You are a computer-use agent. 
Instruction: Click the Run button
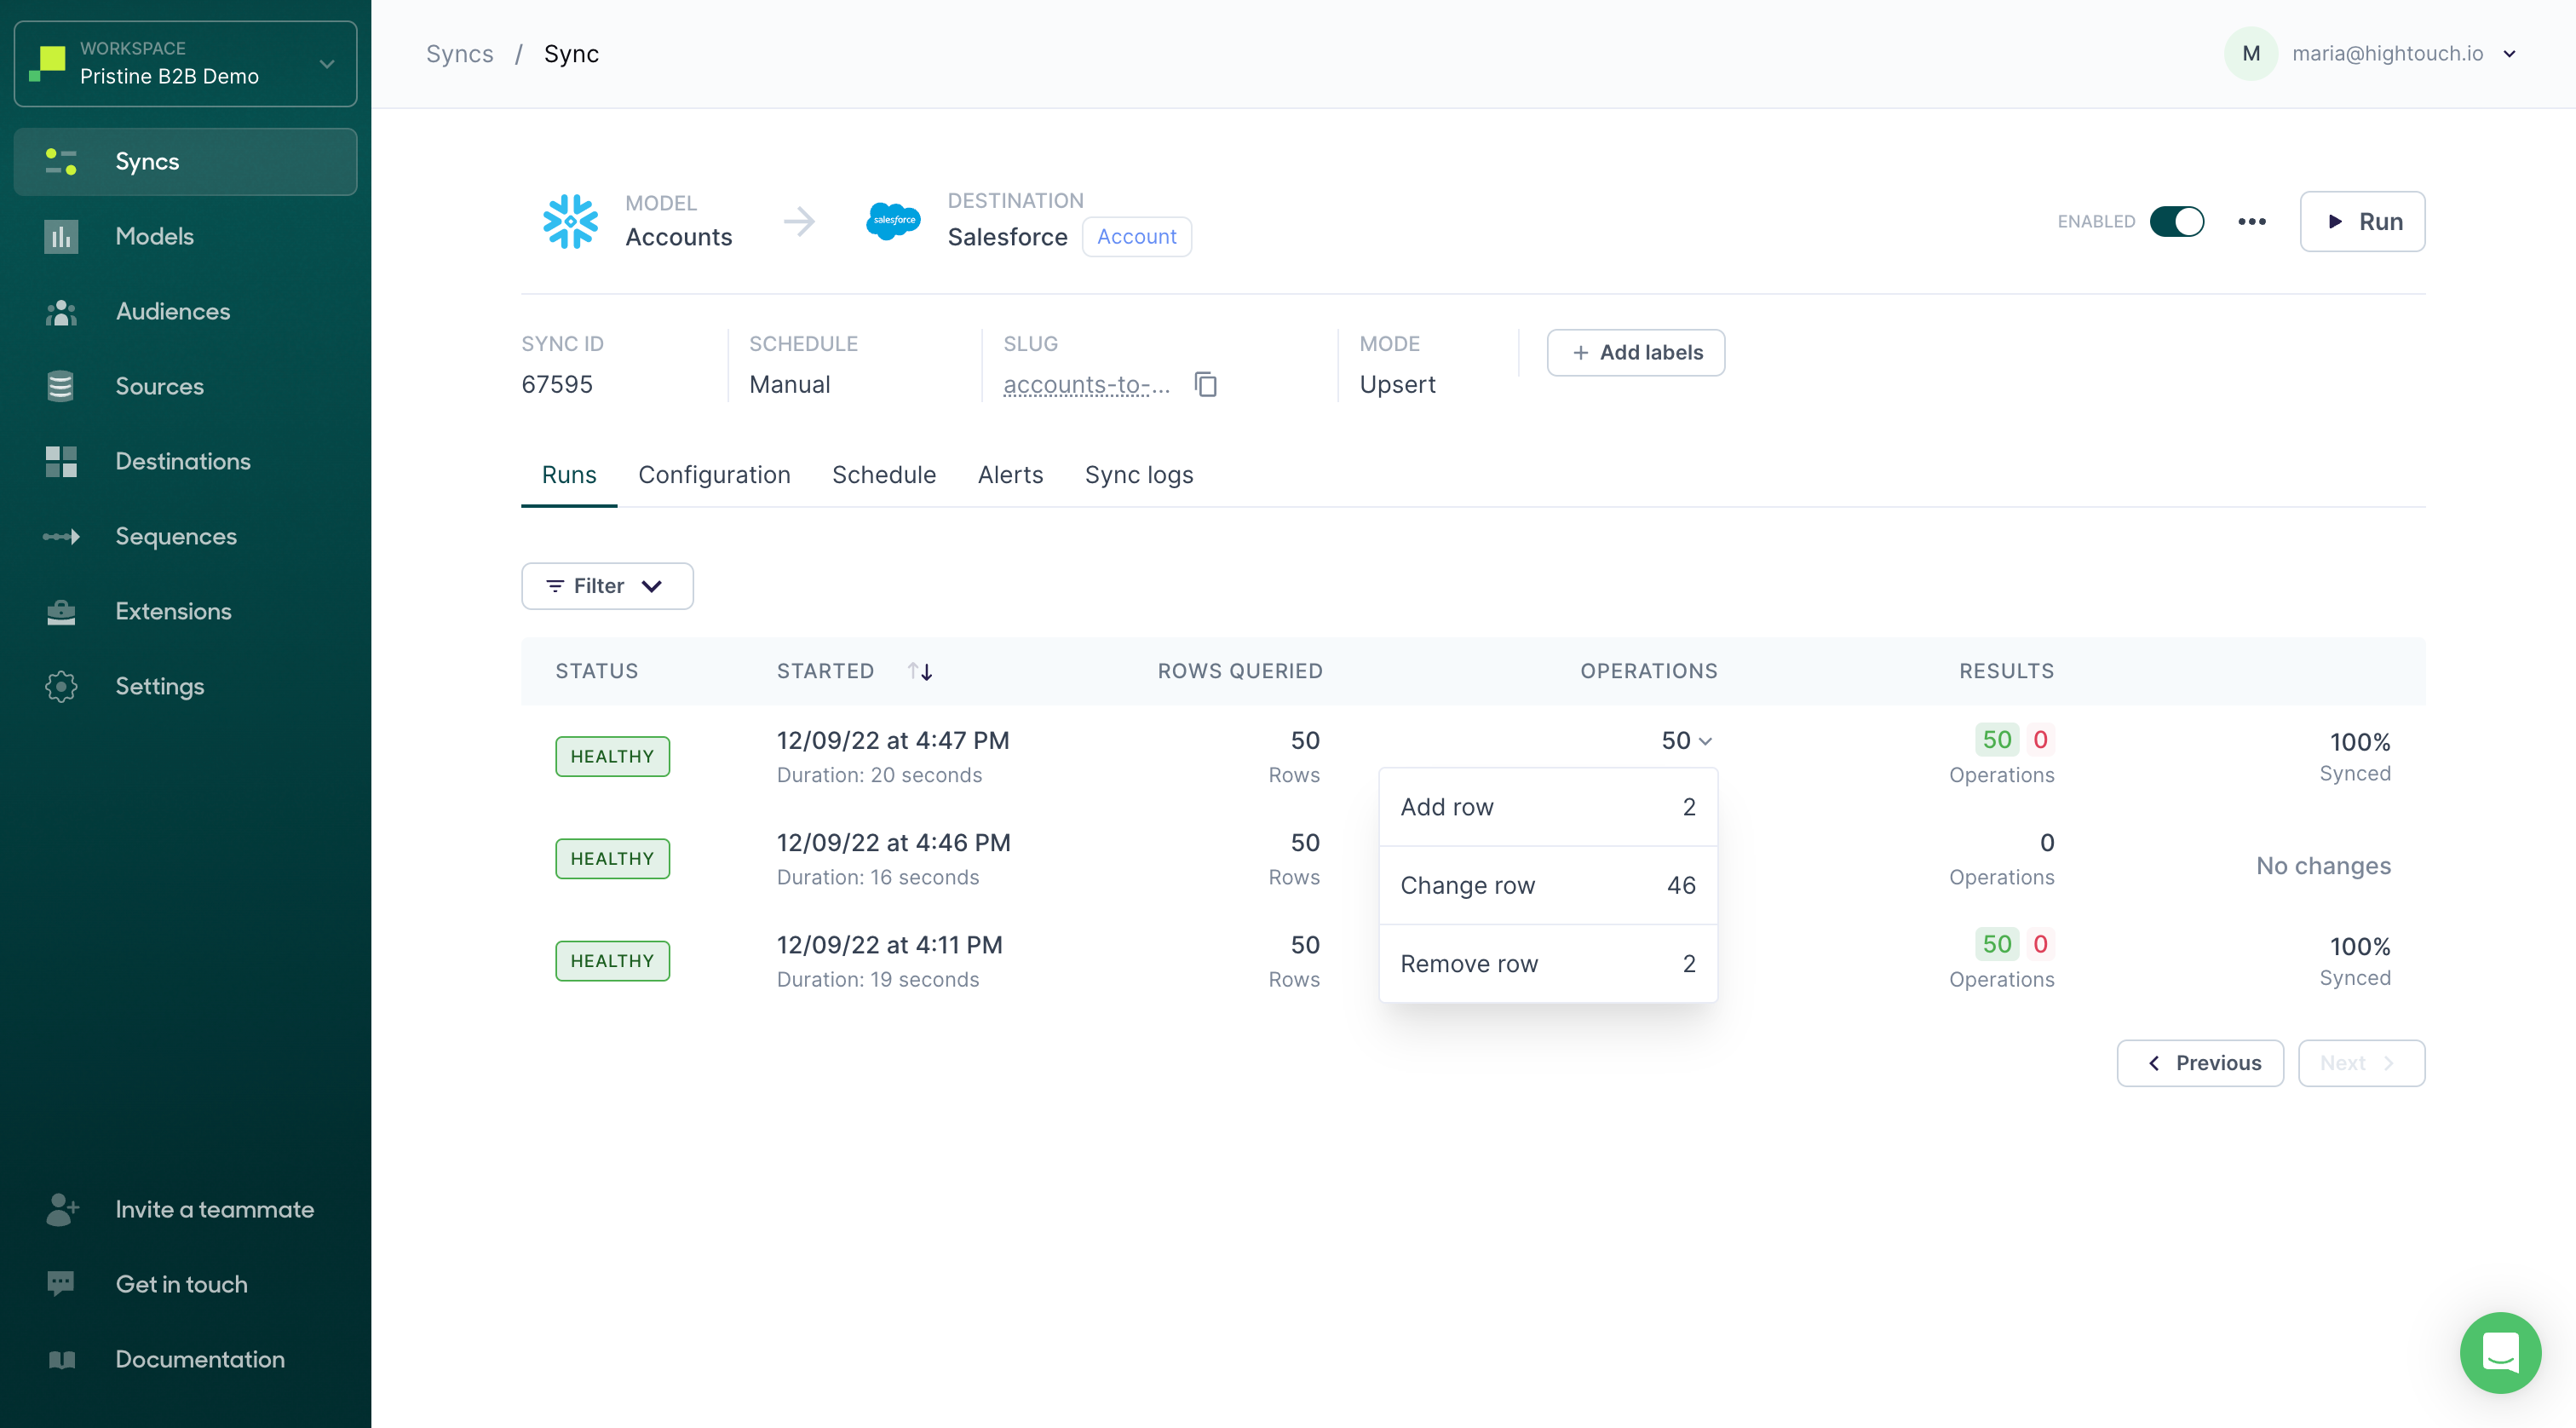2361,221
